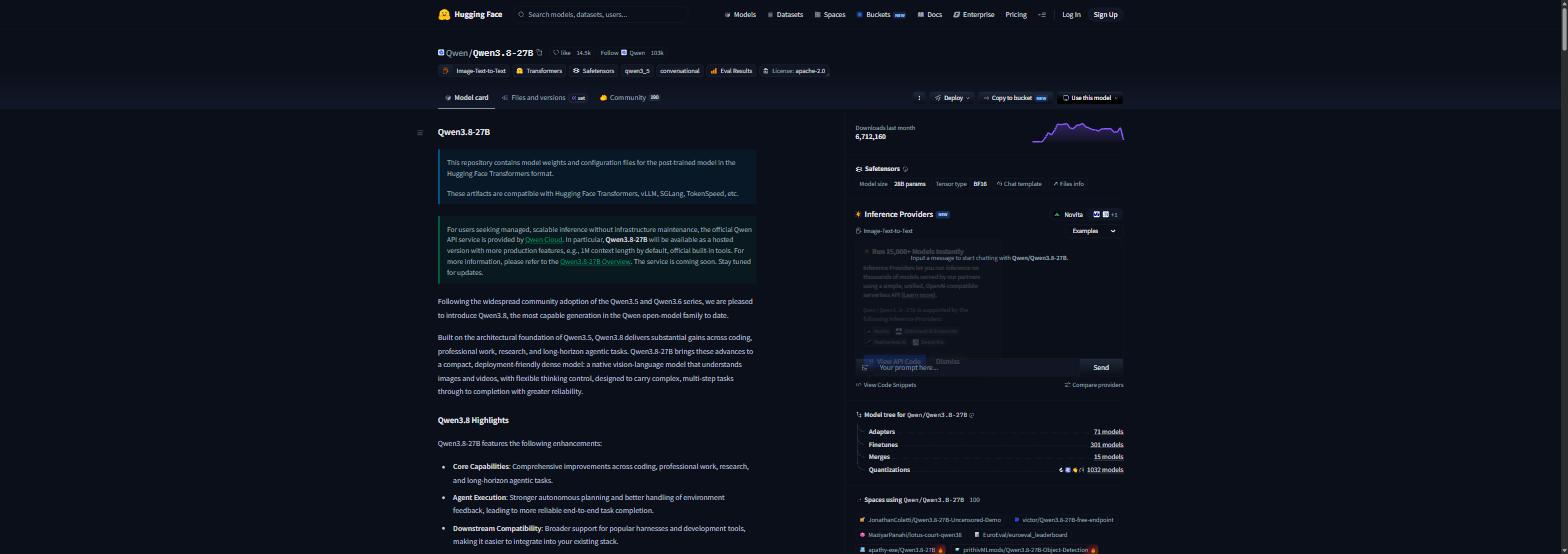Viewport: 1568px width, 554px height.
Task: Click the Log In link
Action: pyautogui.click(x=1071, y=15)
